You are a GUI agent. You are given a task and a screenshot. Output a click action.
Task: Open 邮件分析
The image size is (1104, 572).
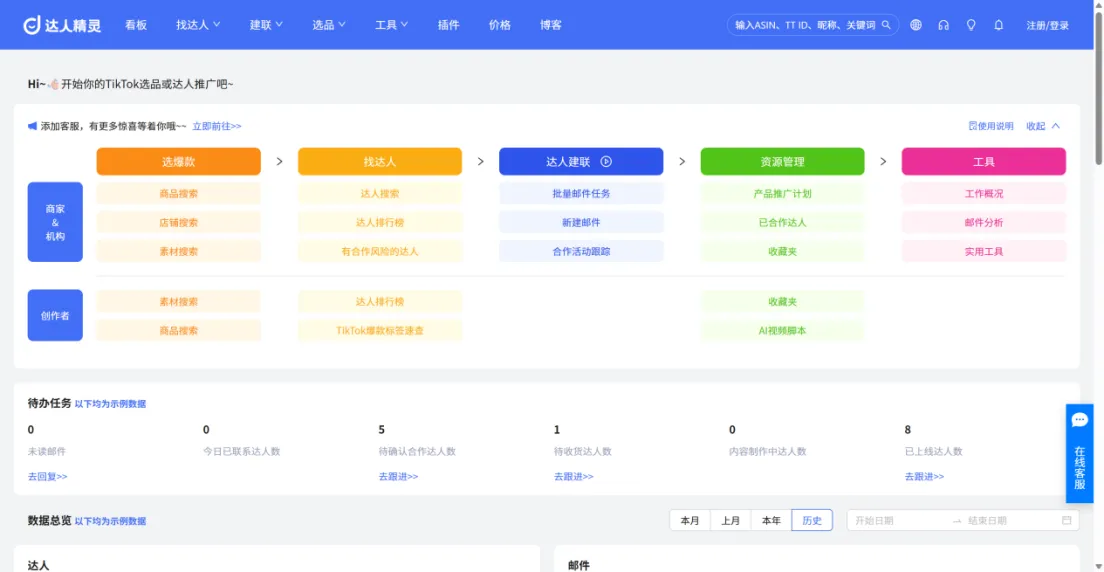click(x=984, y=223)
